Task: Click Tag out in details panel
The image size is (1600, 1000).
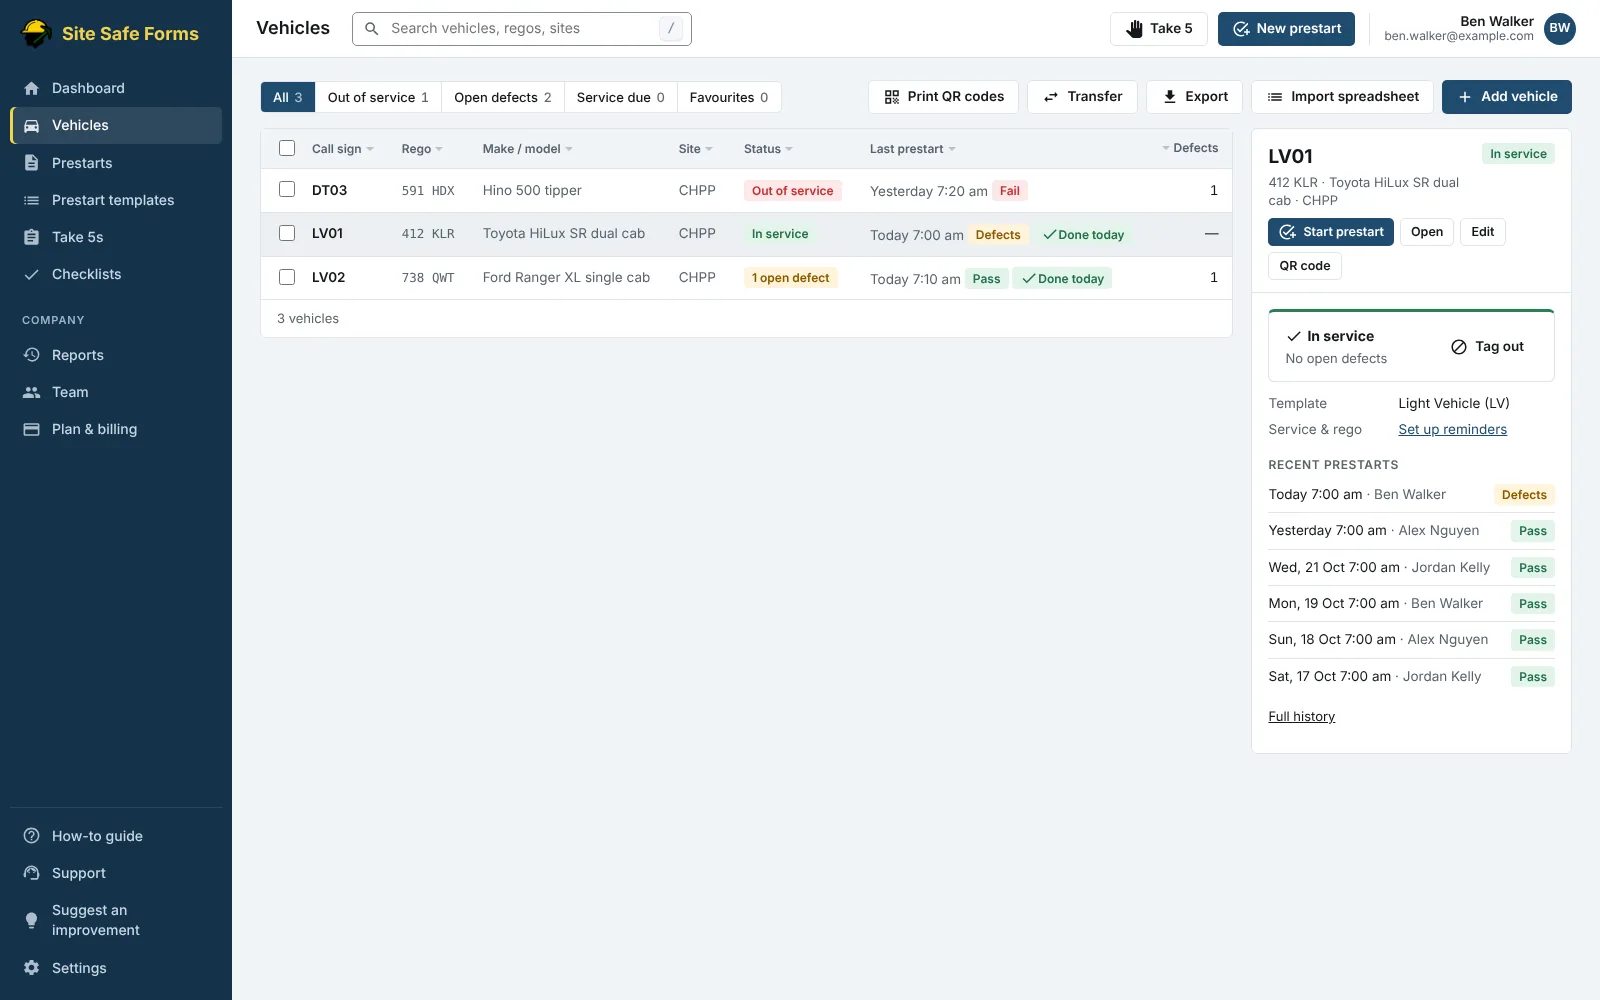Action: (1487, 347)
